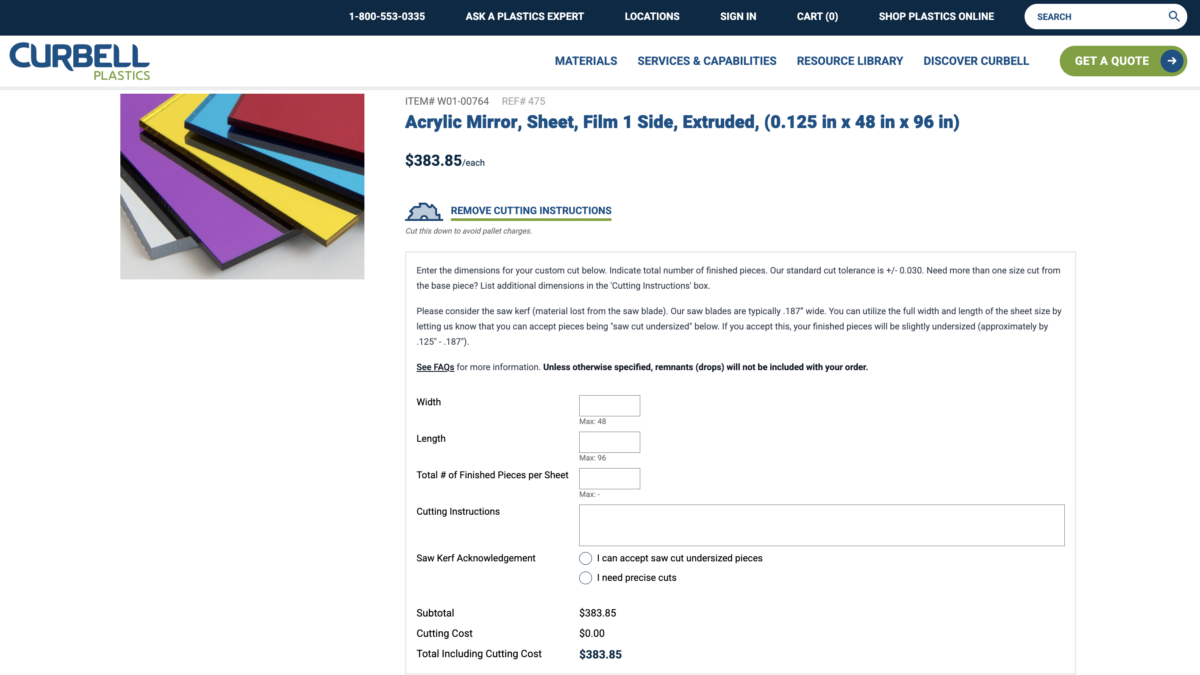The width and height of the screenshot is (1200, 675).
Task: Click the Total Including Cutting Cost amount
Action: 600,655
